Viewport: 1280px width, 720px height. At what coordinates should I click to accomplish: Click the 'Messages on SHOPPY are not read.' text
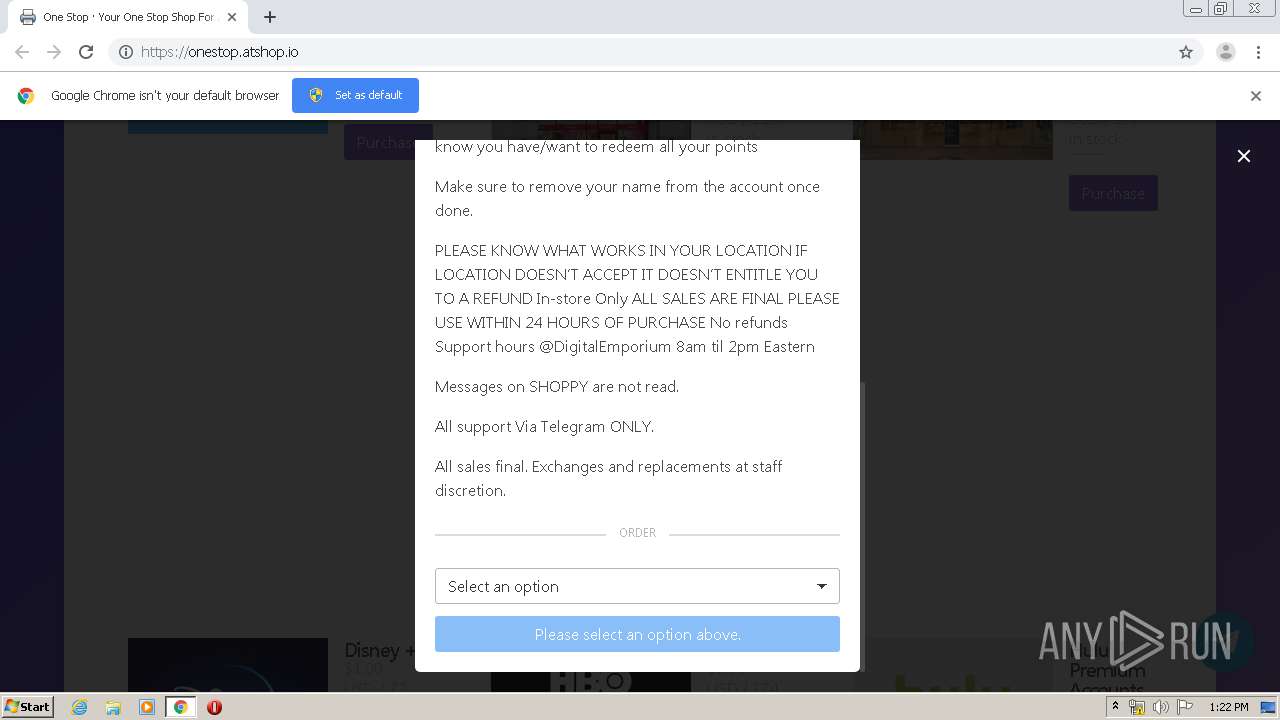pos(557,386)
